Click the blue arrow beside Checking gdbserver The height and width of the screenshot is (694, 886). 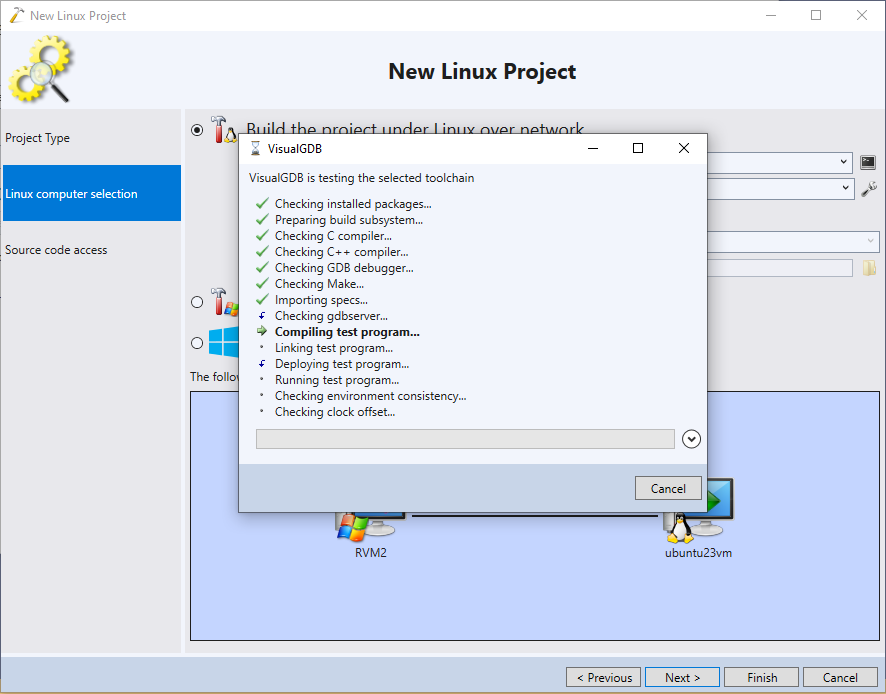262,315
